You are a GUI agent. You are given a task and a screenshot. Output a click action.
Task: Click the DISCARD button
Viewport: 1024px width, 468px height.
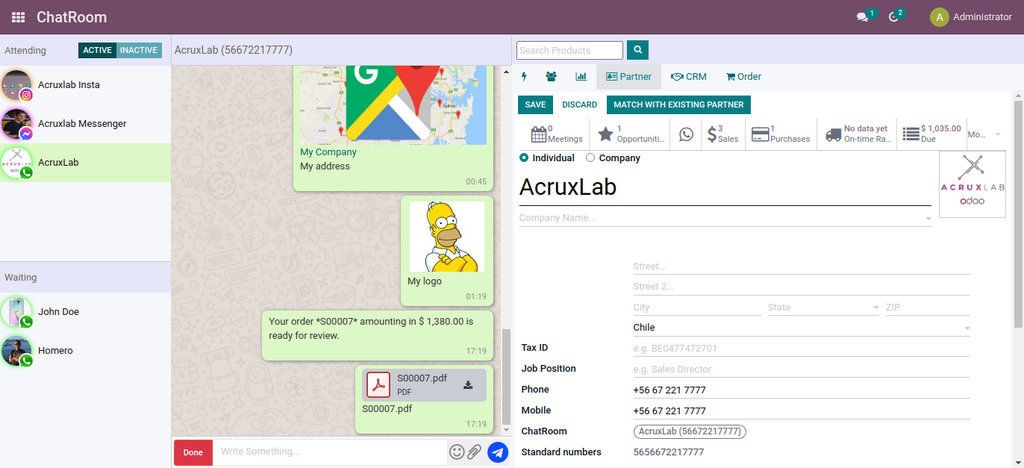tap(579, 104)
